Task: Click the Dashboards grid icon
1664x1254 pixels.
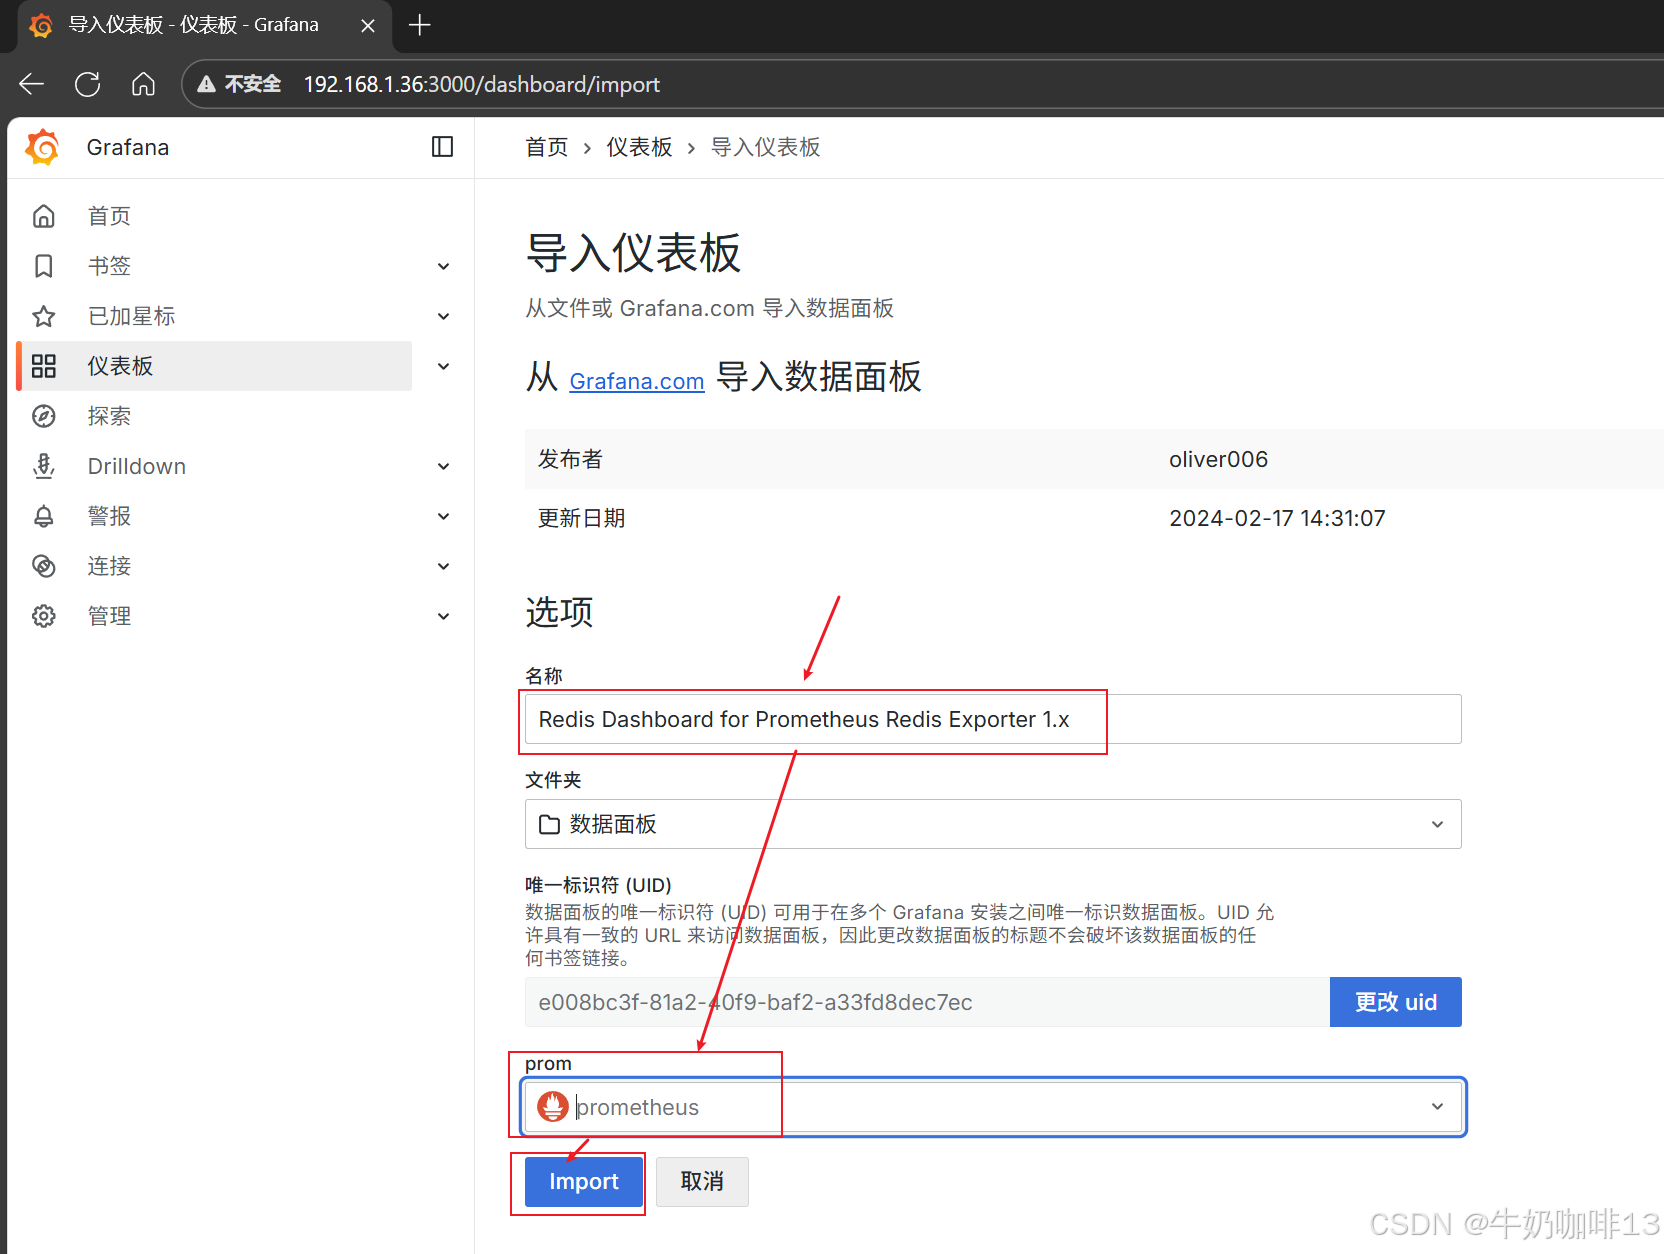Action: 44,366
